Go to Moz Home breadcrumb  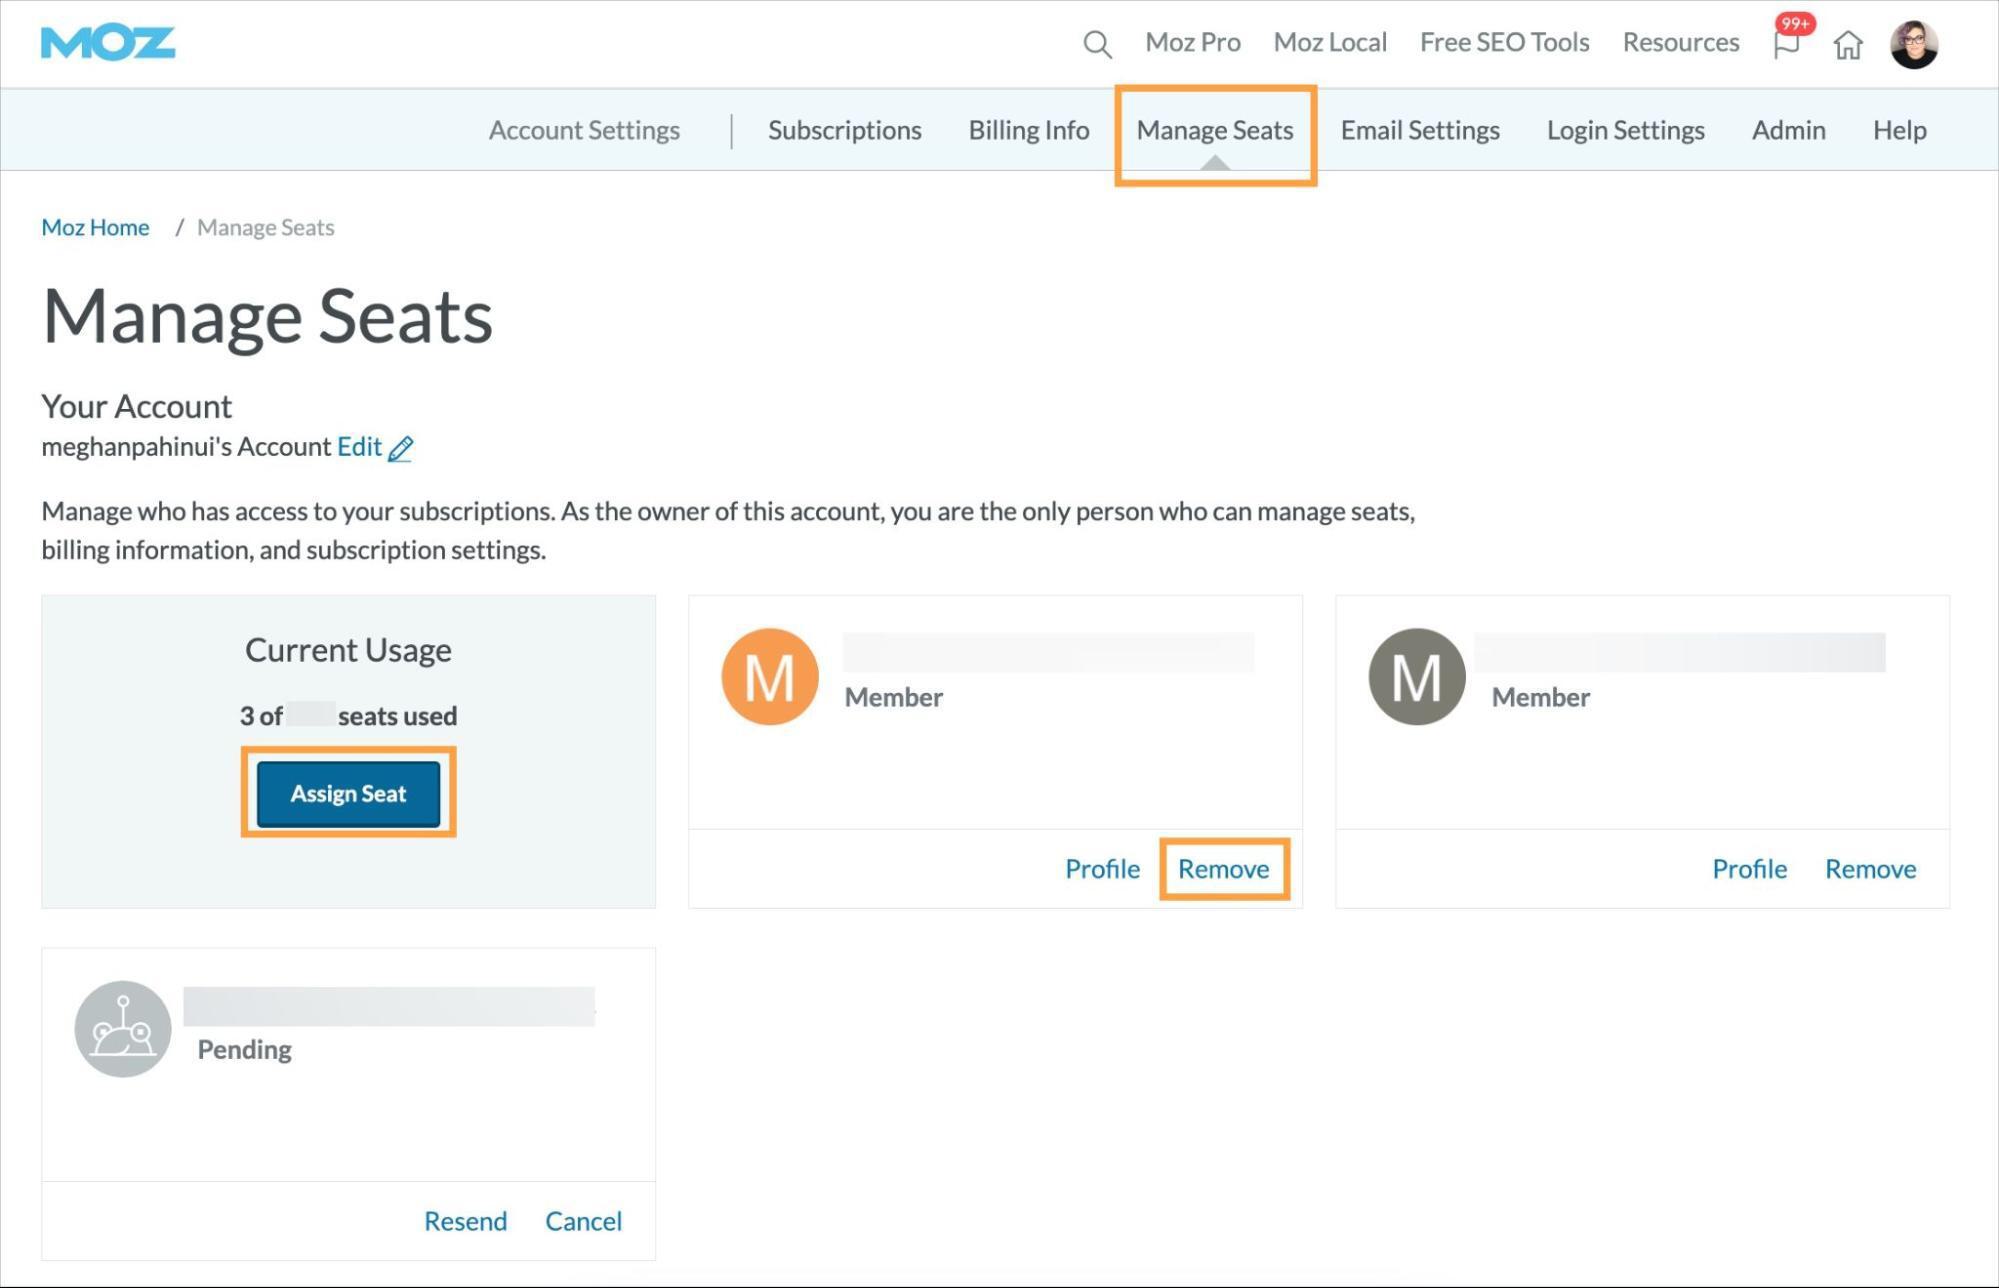(95, 227)
